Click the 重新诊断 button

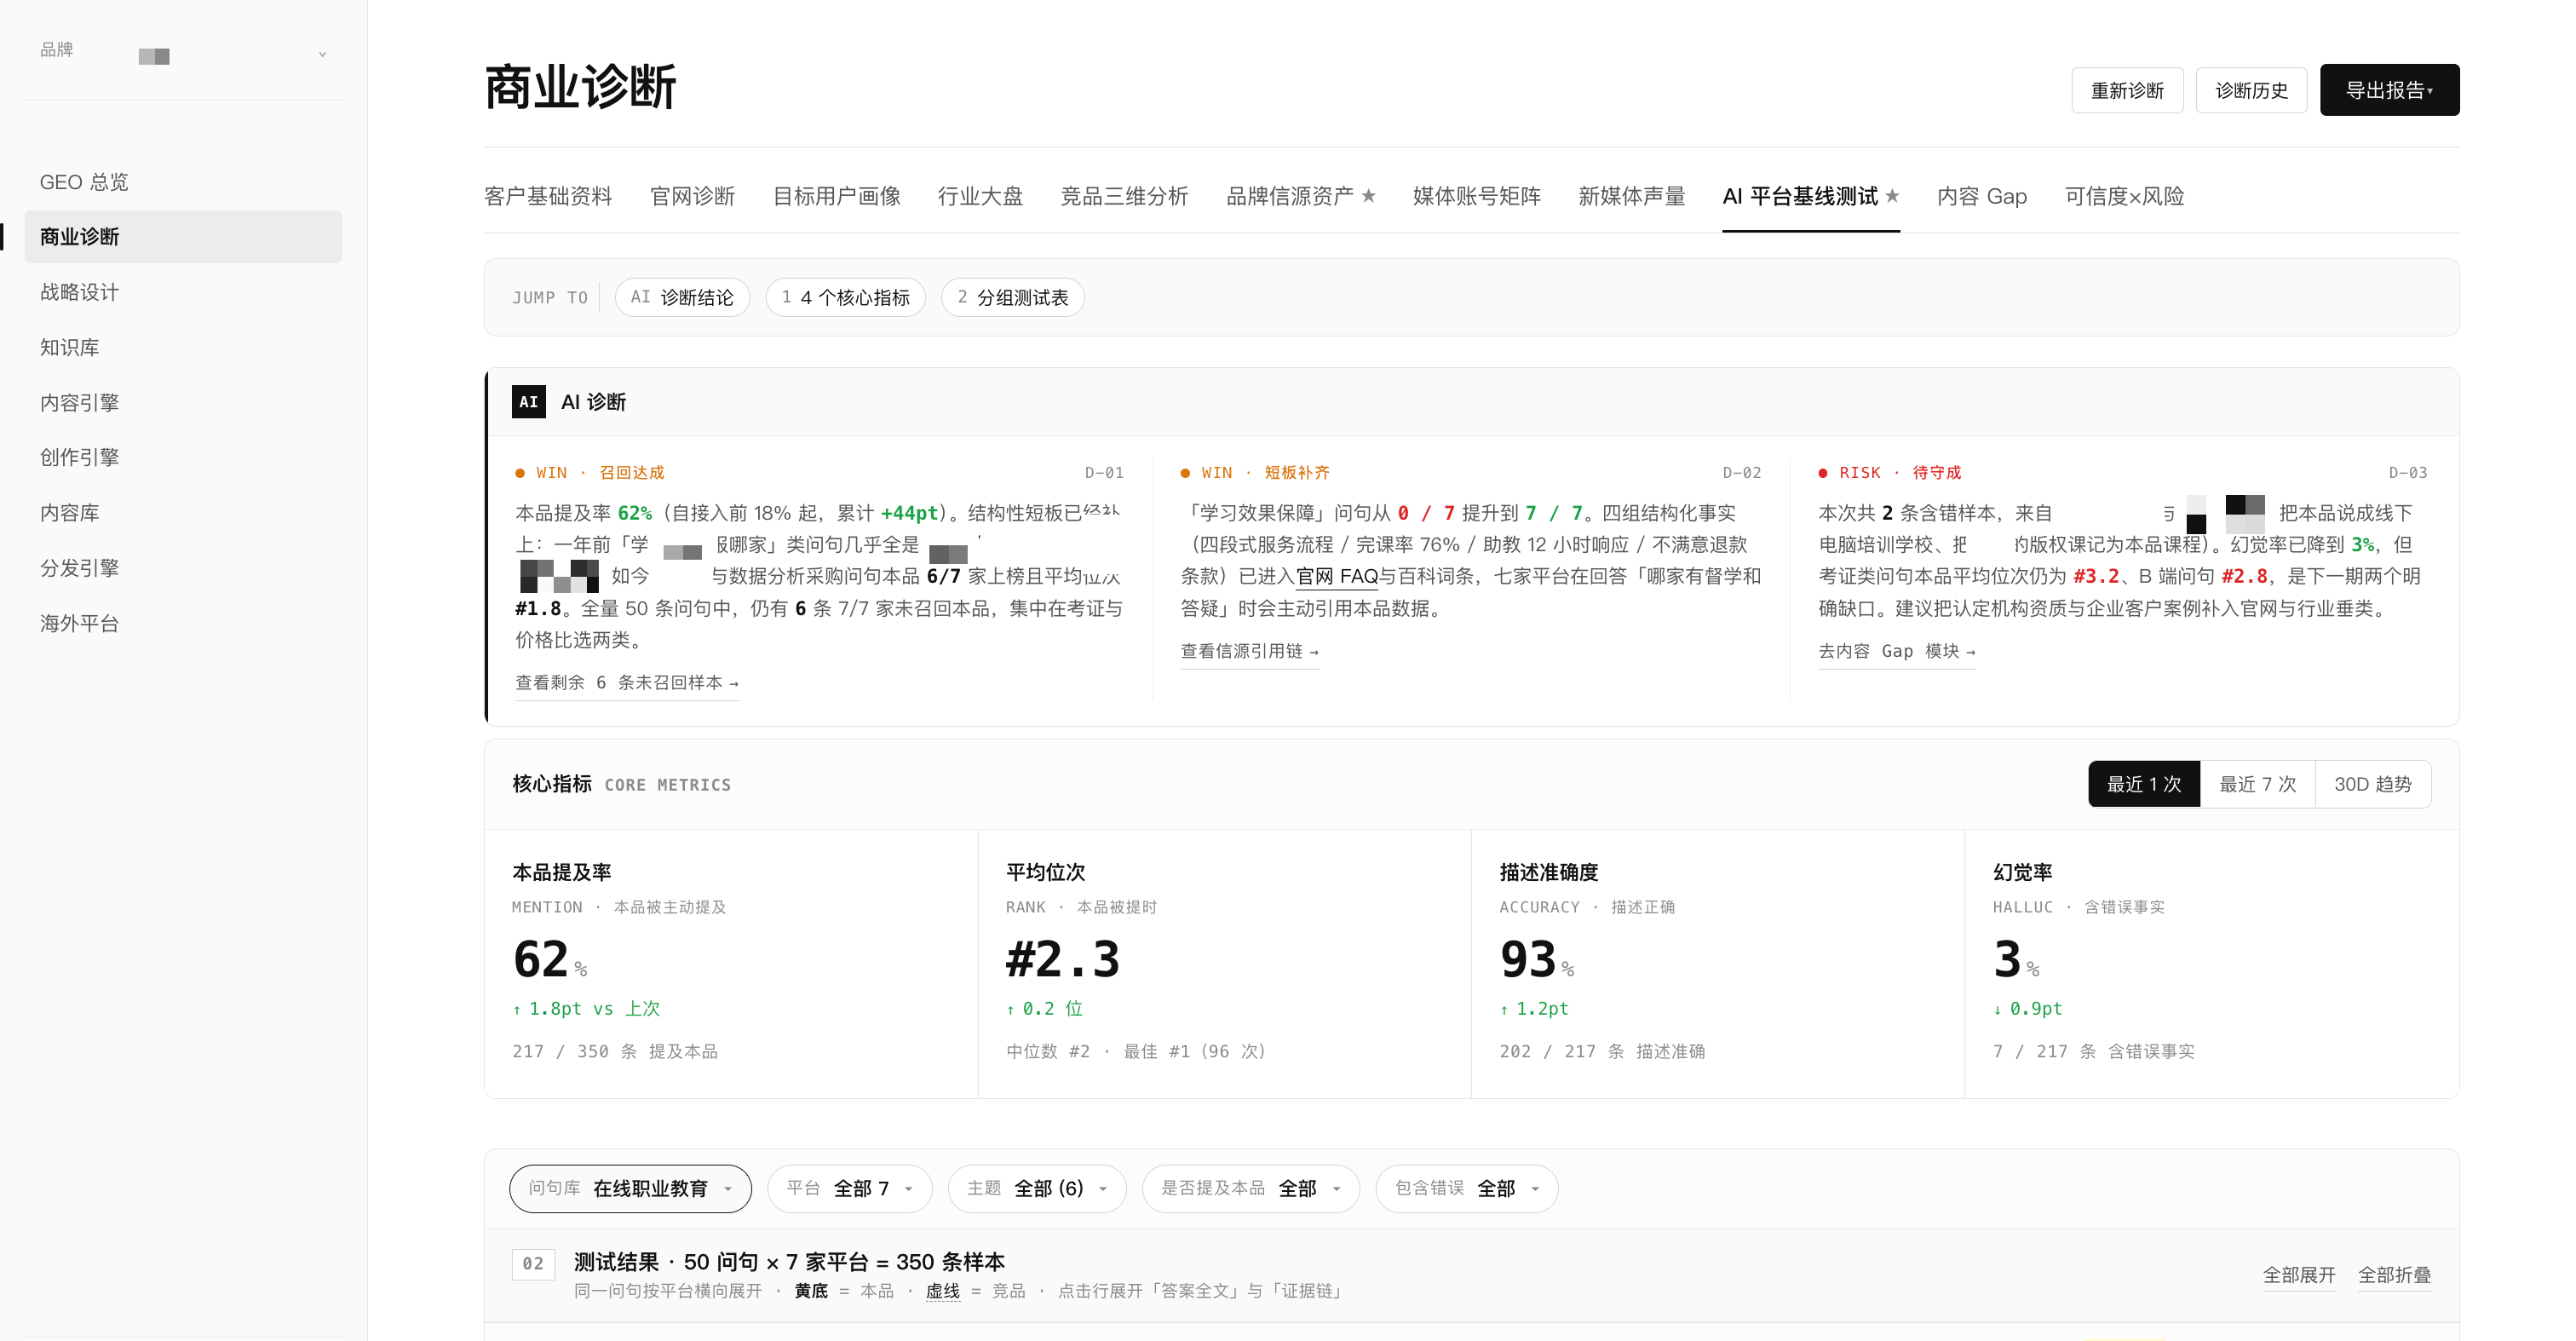click(2127, 90)
